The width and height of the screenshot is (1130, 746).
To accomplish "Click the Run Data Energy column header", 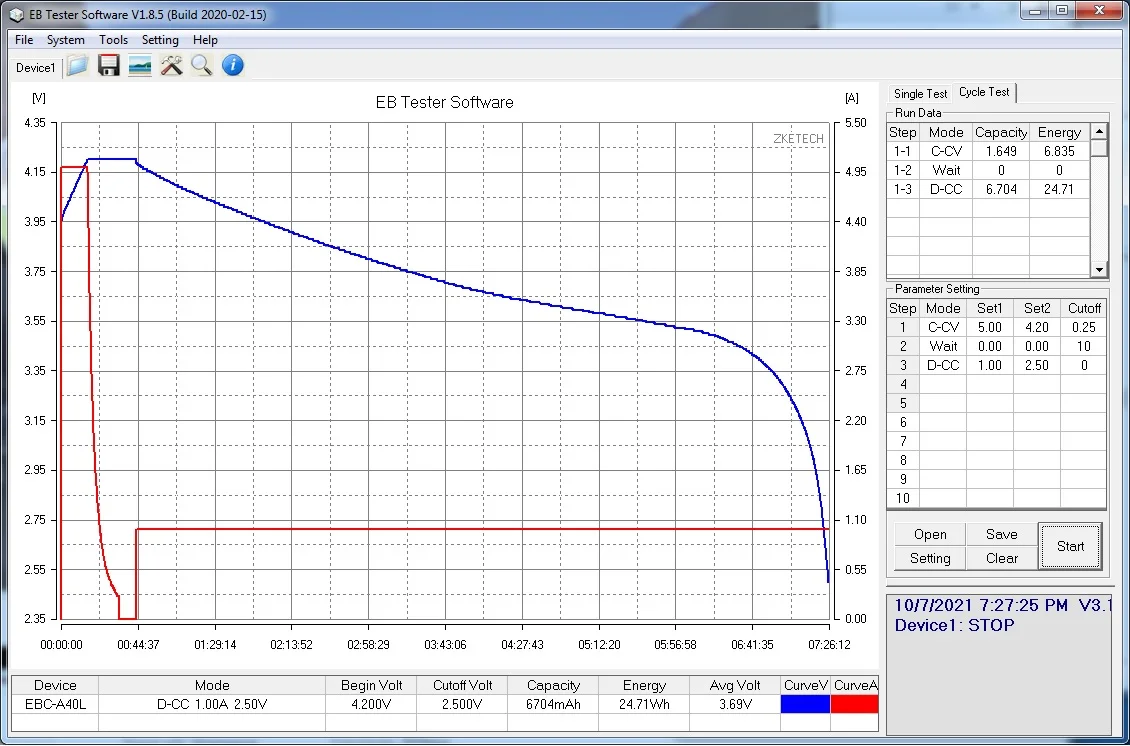I will point(1059,133).
